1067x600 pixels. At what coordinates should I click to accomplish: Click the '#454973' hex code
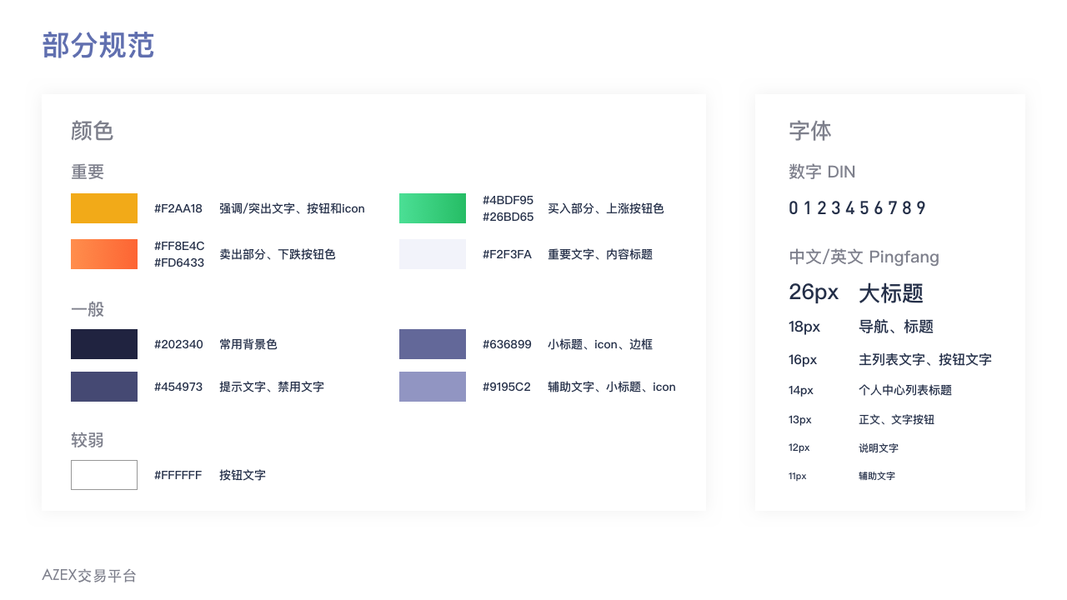[x=178, y=387]
